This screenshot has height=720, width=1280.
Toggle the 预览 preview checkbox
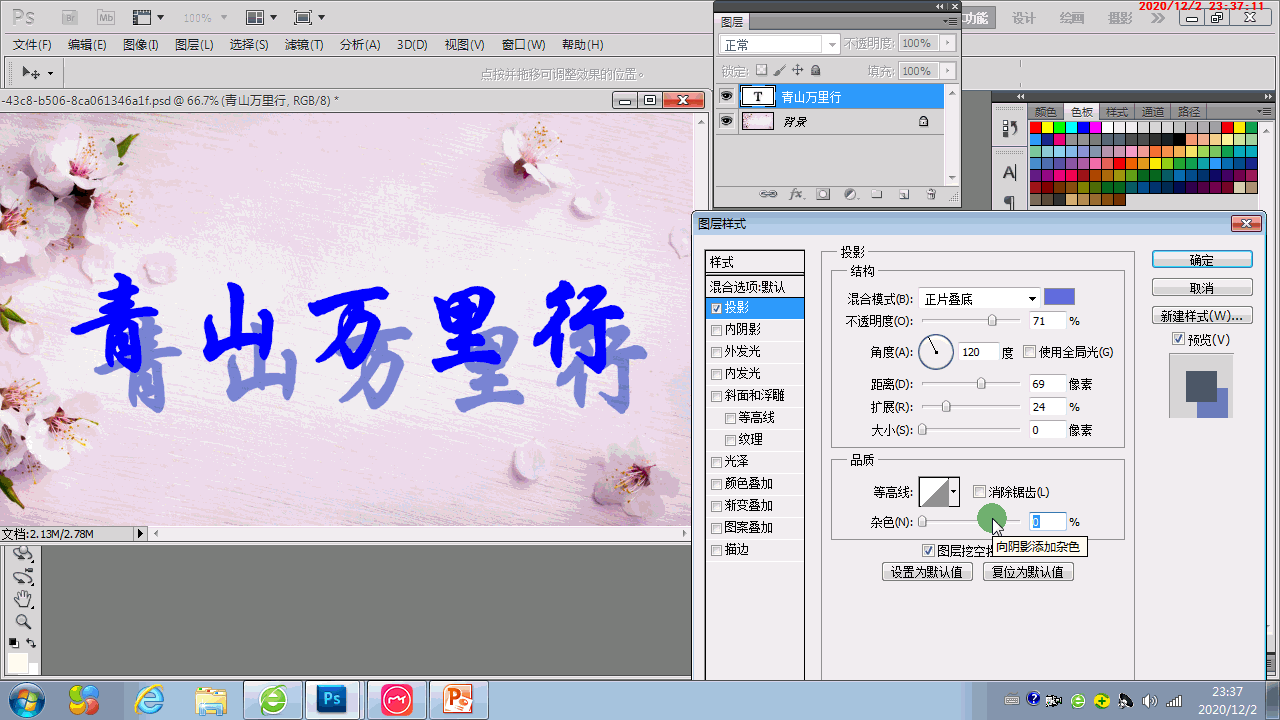(1178, 339)
